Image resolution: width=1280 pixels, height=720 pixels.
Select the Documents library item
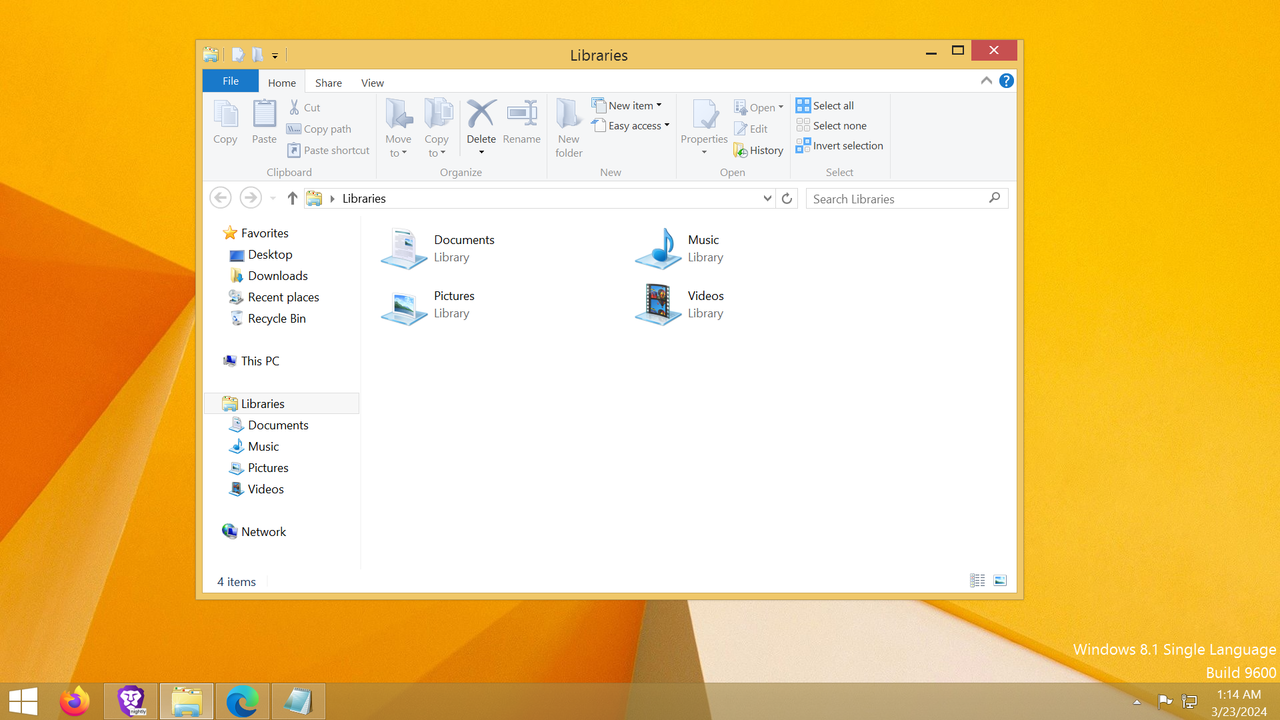tap(438, 248)
